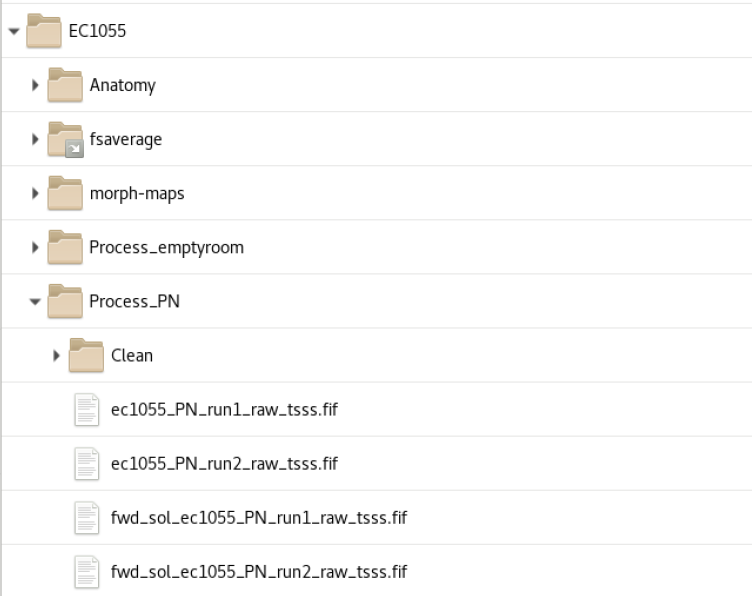
Task: Expand the Clean subfolder arrow
Action: pyautogui.click(x=57, y=355)
